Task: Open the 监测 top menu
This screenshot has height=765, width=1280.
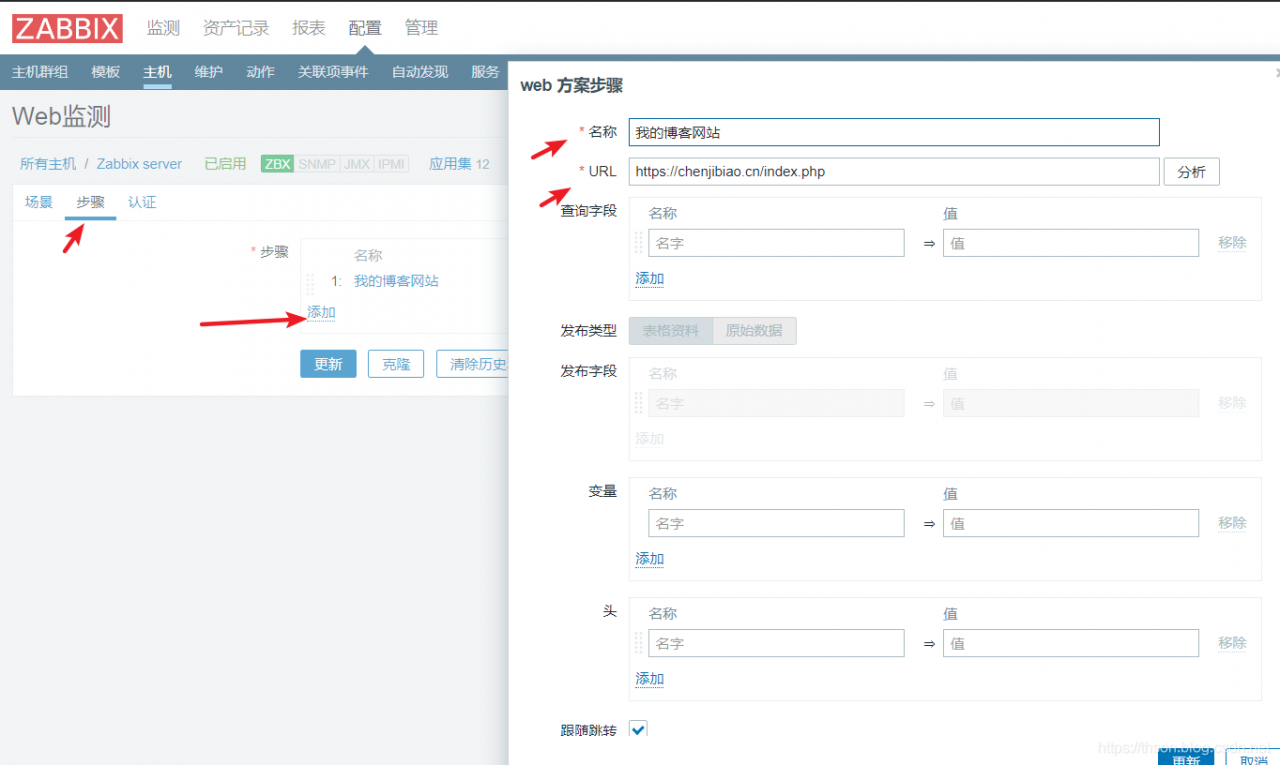Action: click(x=163, y=28)
